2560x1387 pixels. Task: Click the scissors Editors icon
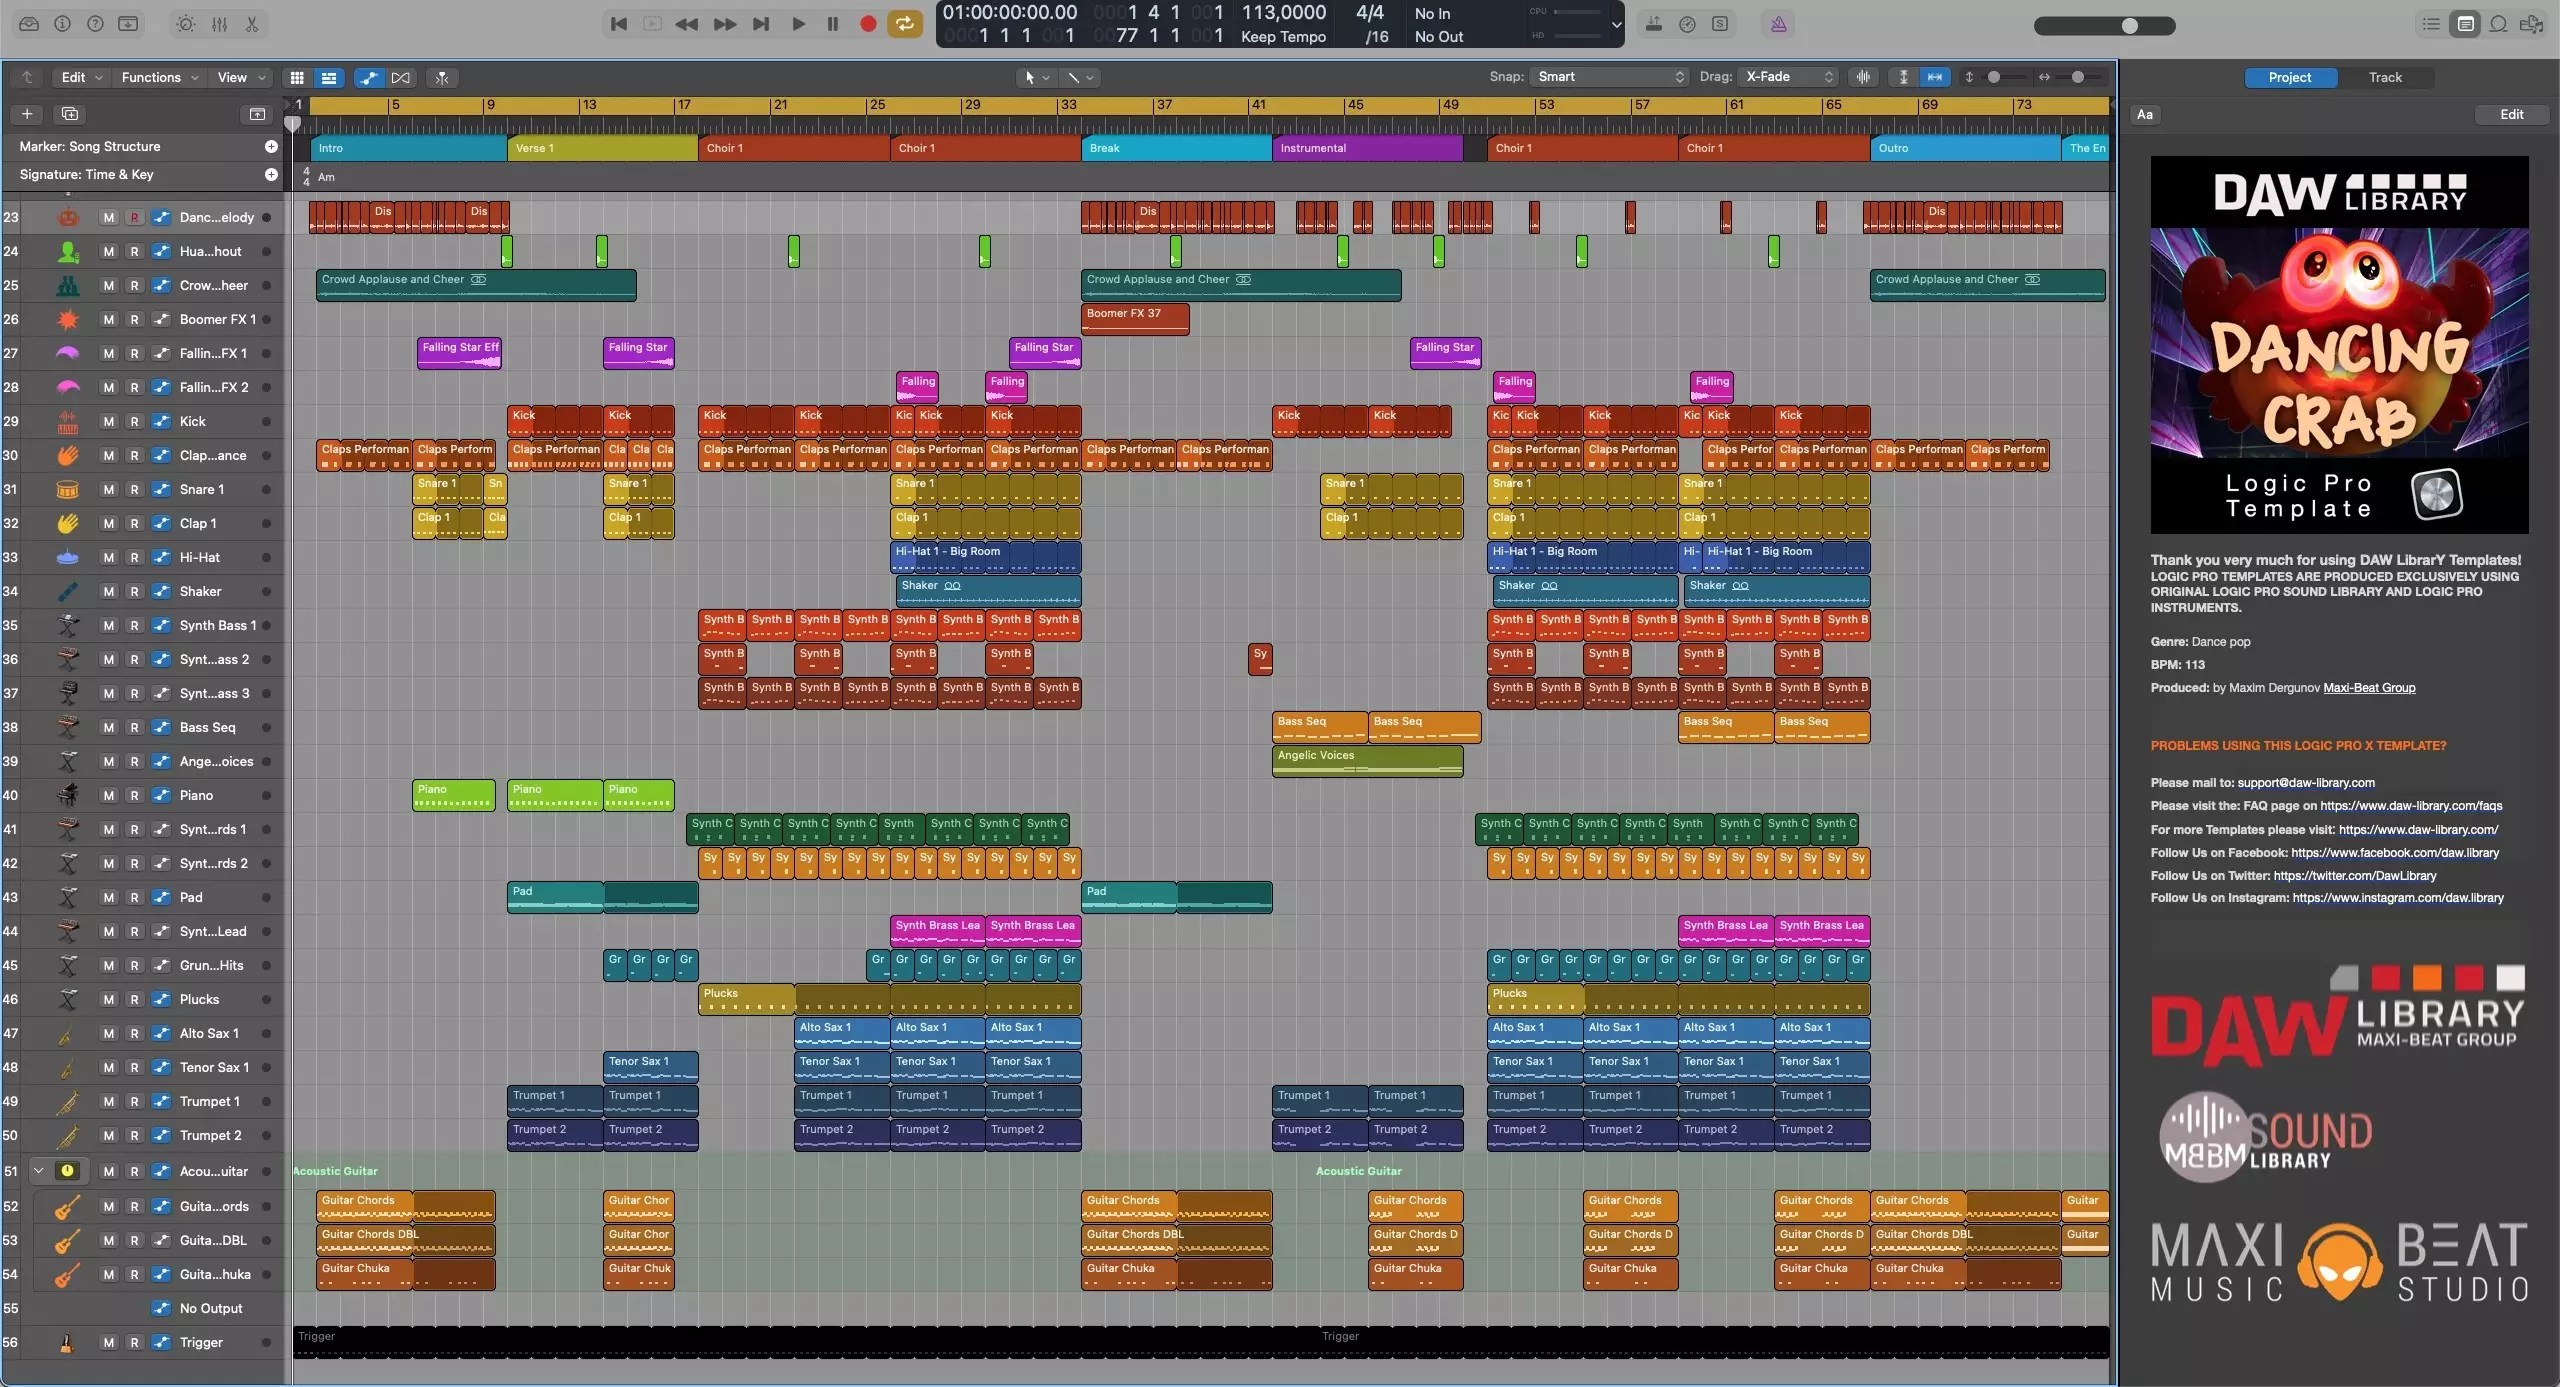click(252, 24)
